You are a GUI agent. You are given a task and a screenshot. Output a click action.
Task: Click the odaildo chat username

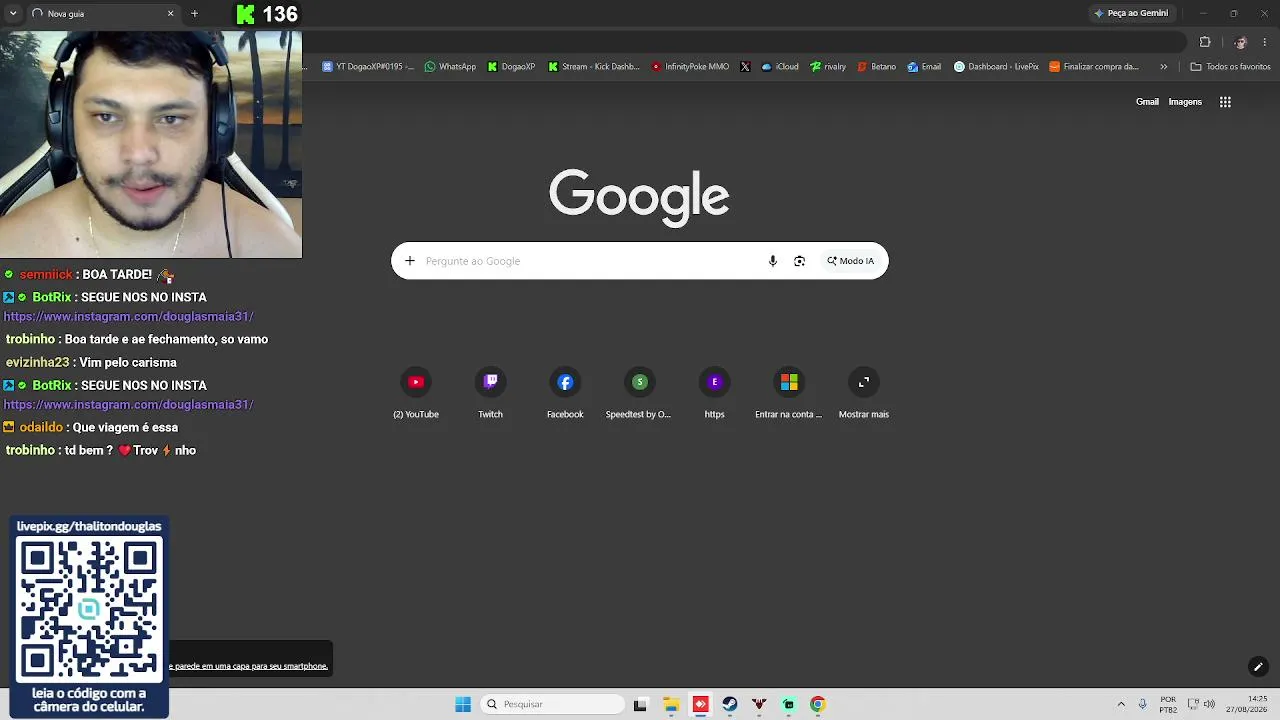click(x=41, y=428)
